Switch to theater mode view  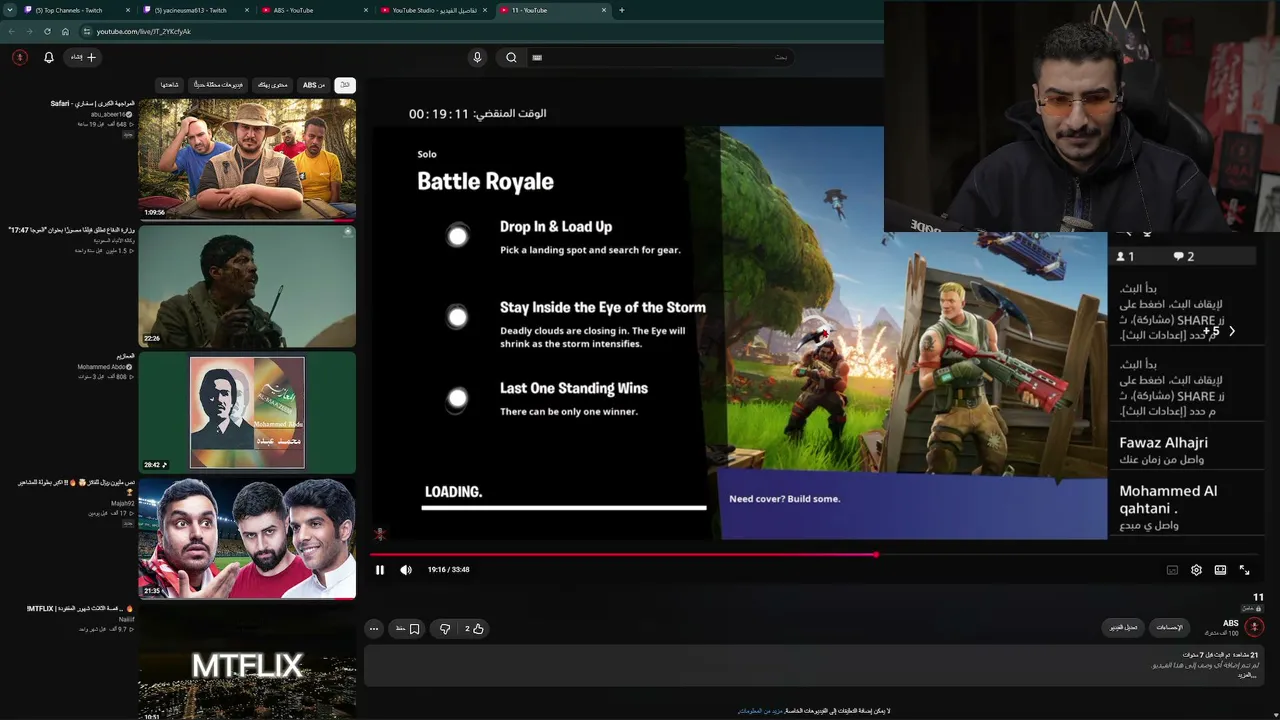pyautogui.click(x=1220, y=570)
